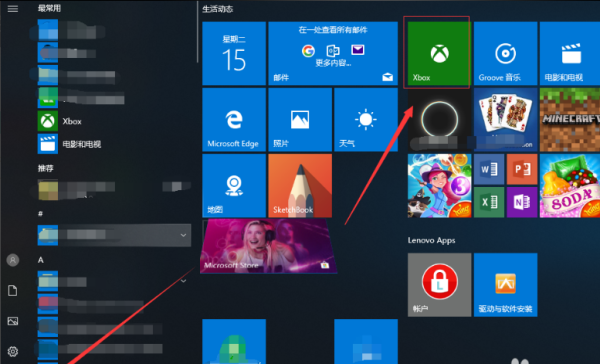600x364 pixels.
Task: Open the 电影和电视 tile
Action: pyautogui.click(x=570, y=53)
